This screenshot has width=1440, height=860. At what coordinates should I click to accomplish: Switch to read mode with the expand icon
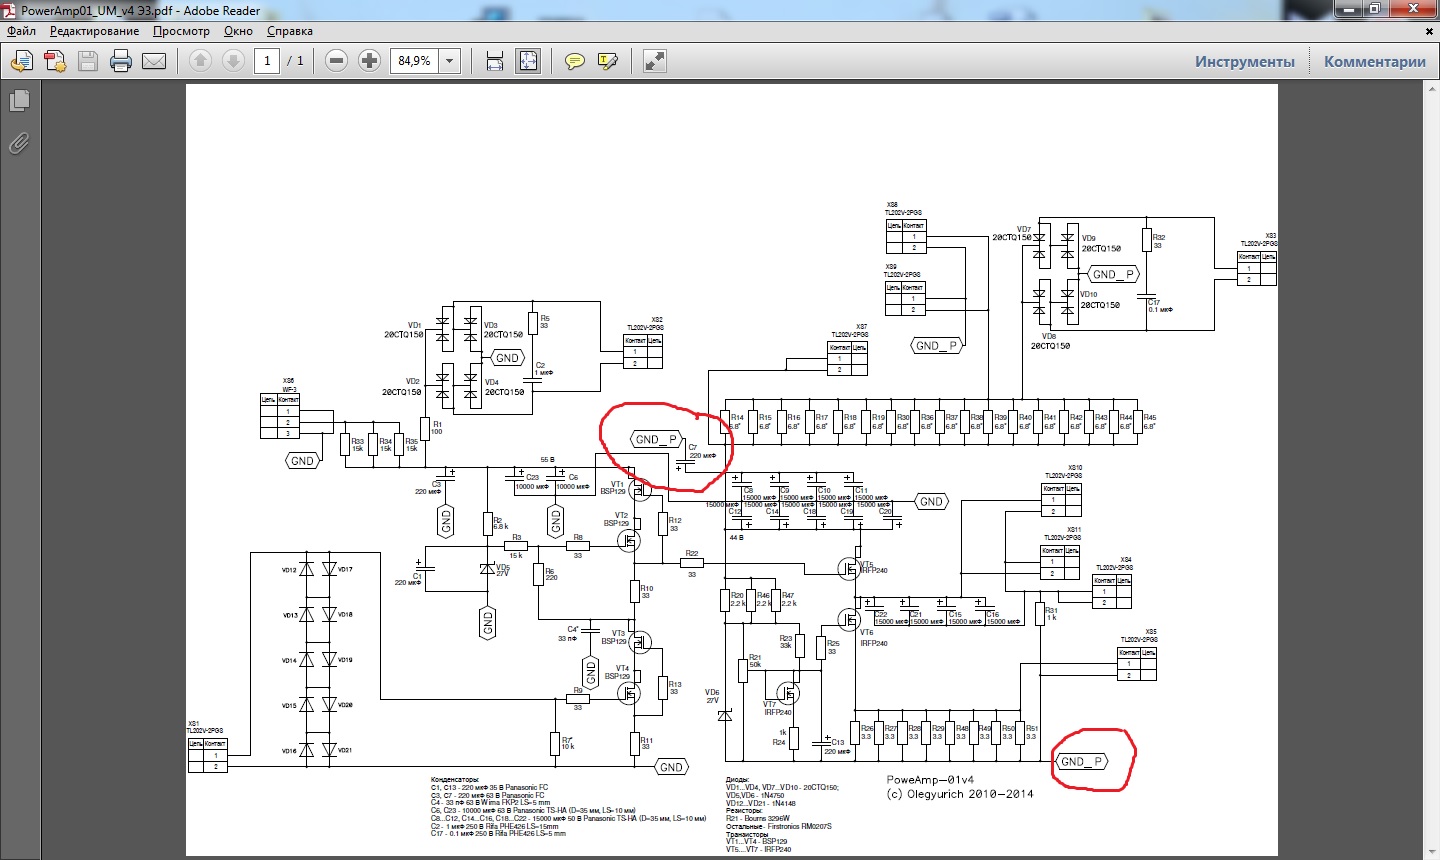click(655, 61)
